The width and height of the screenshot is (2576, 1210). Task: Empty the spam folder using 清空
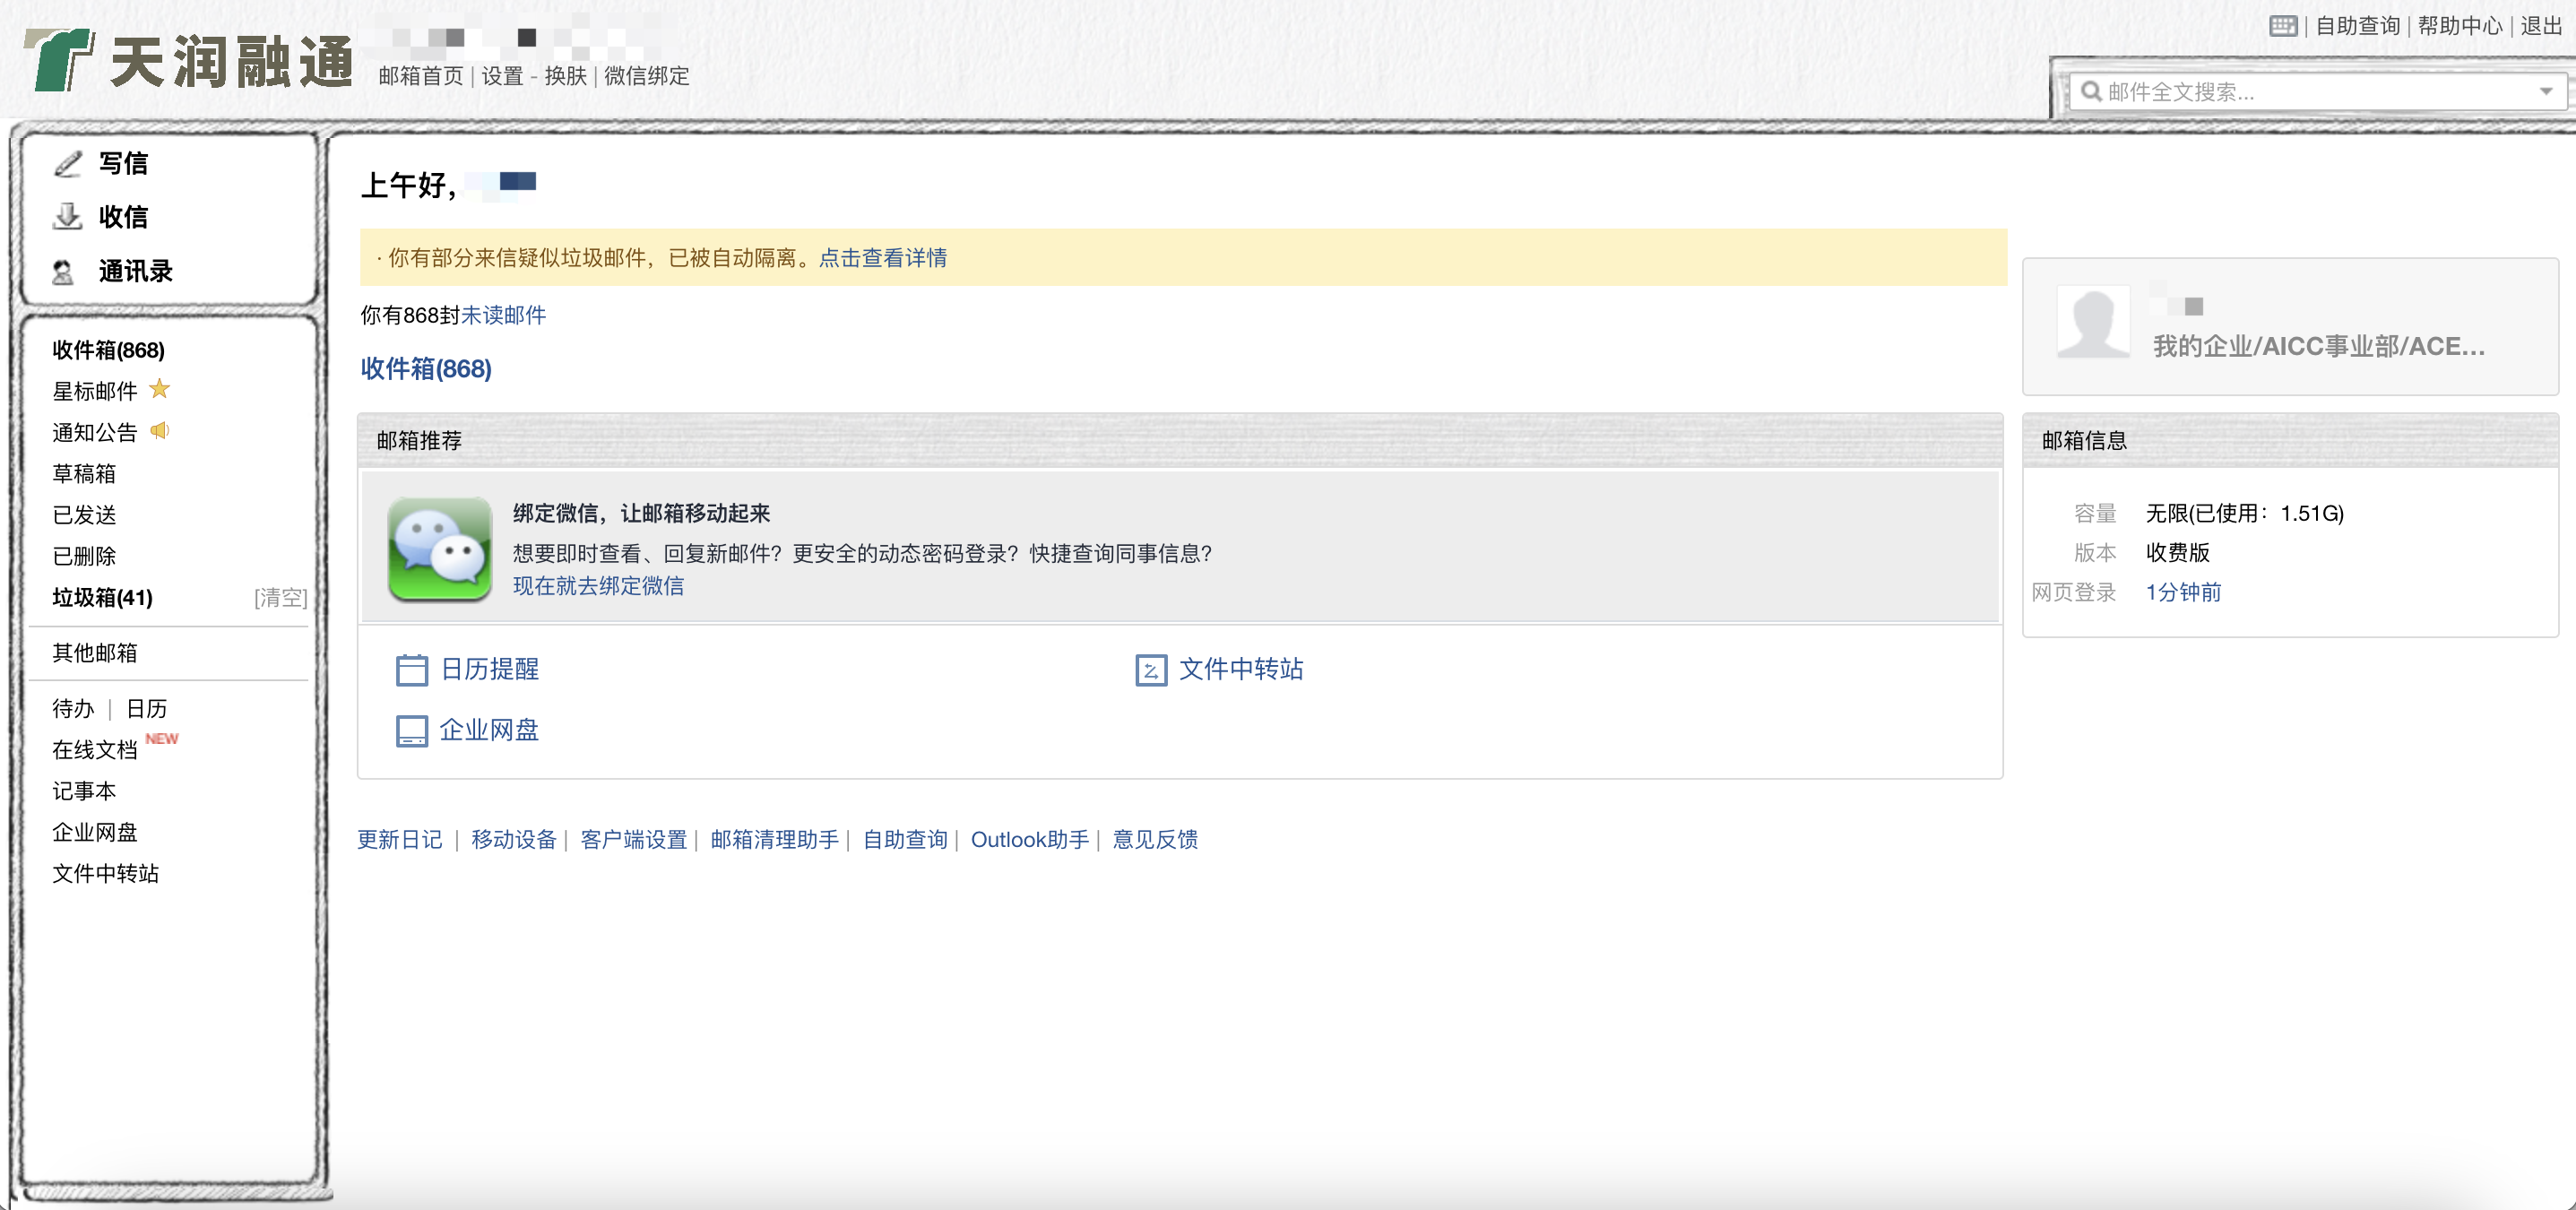(x=280, y=598)
